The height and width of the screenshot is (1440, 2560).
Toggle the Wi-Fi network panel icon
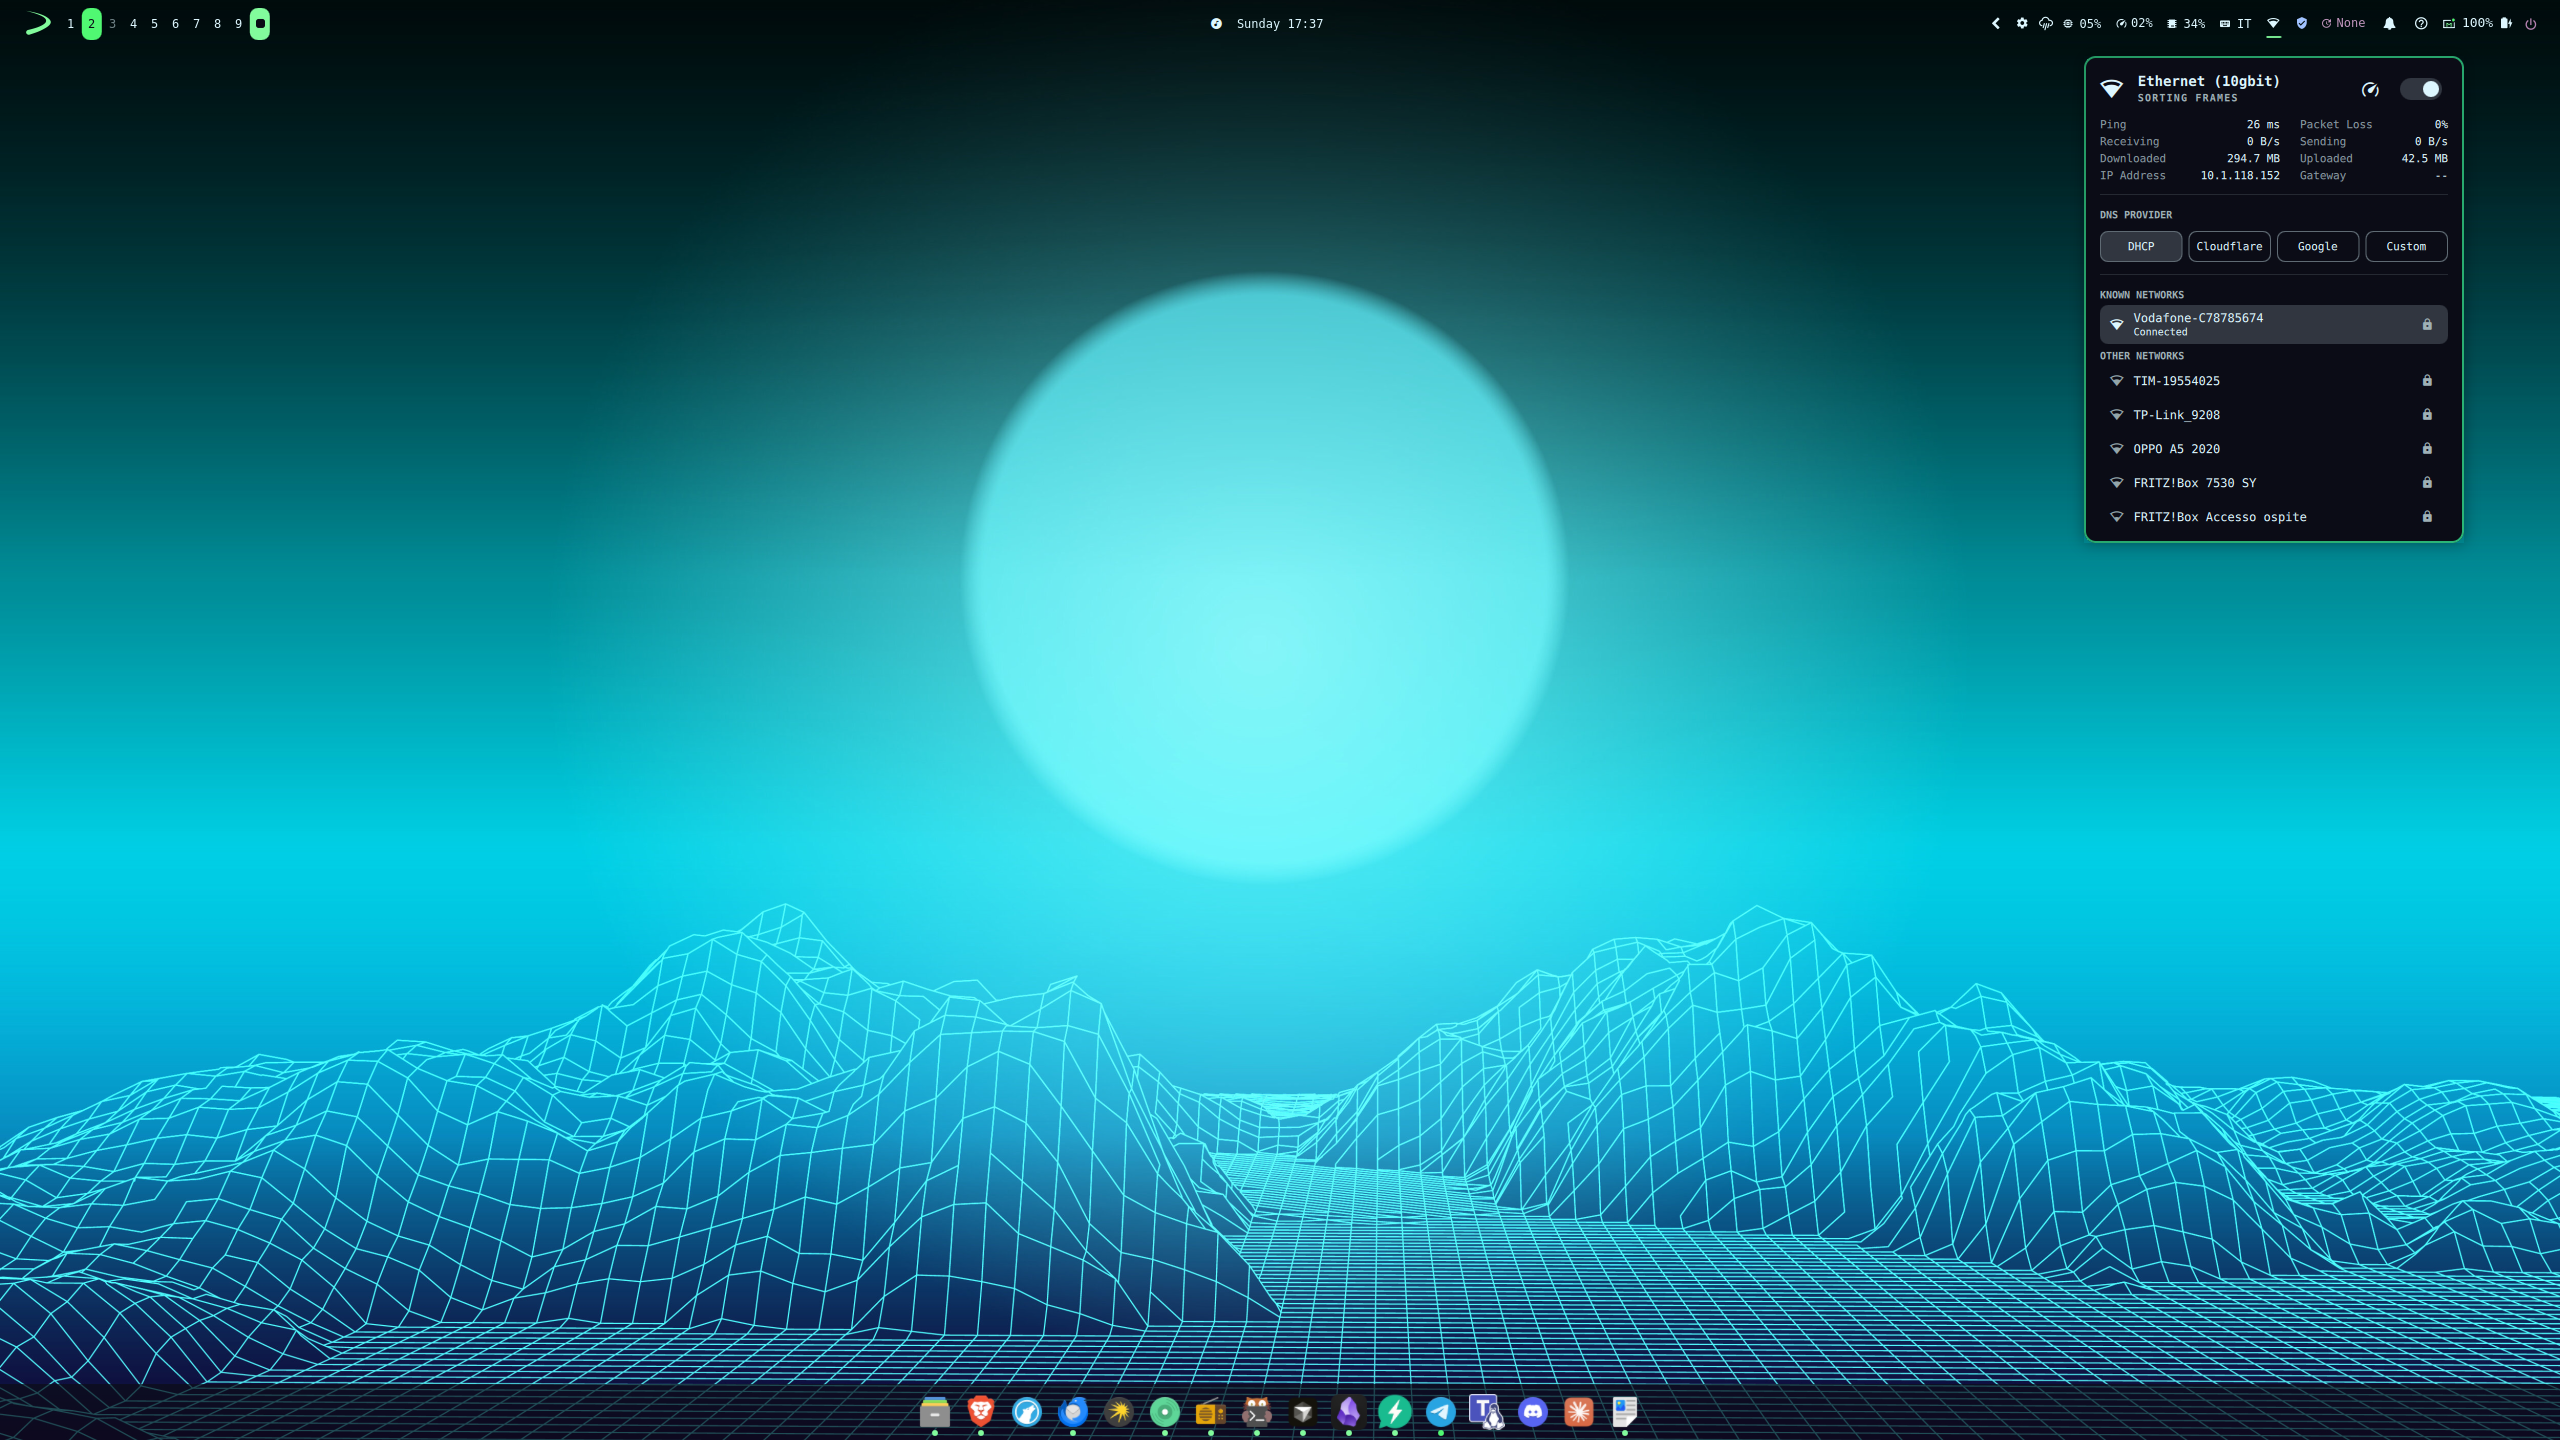[2273, 23]
